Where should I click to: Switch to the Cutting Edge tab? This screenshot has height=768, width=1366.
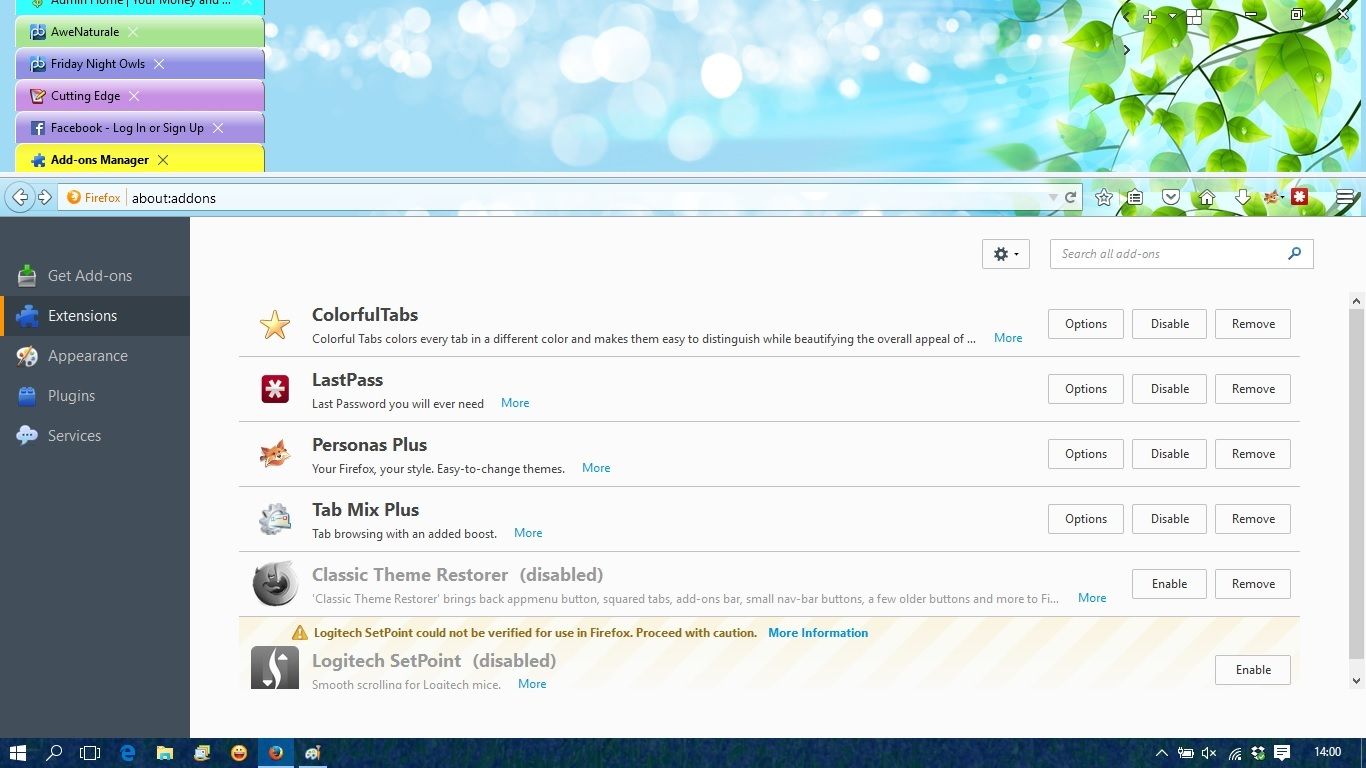coord(140,96)
